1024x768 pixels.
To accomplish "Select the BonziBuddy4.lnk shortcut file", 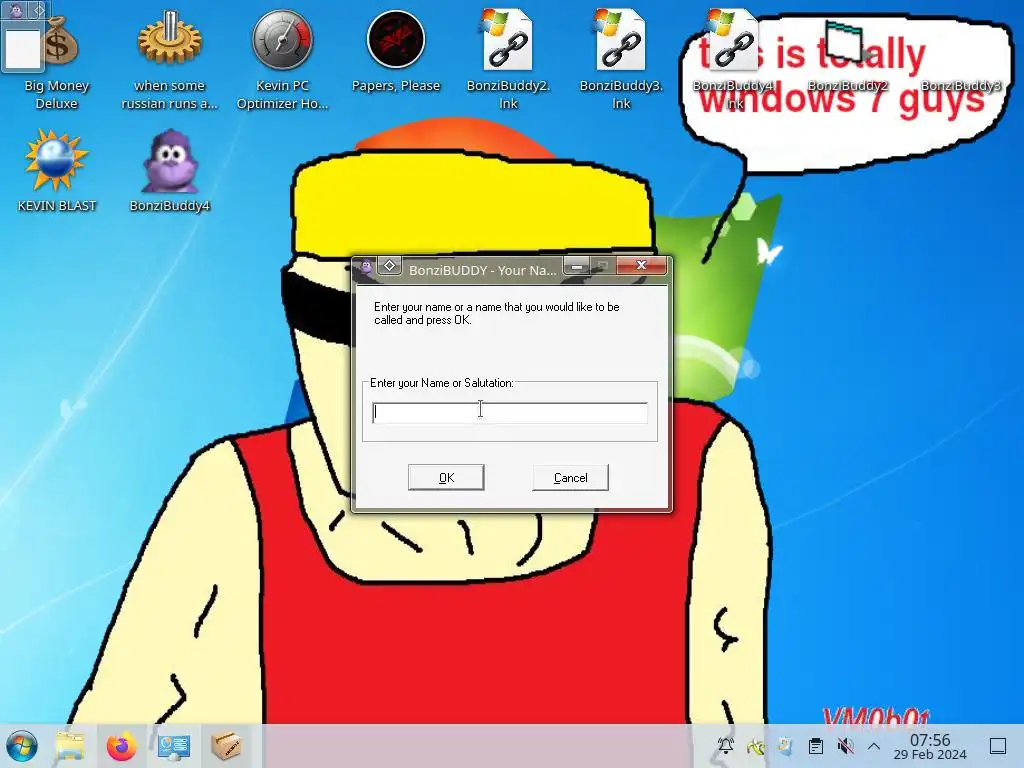I will 734,59.
